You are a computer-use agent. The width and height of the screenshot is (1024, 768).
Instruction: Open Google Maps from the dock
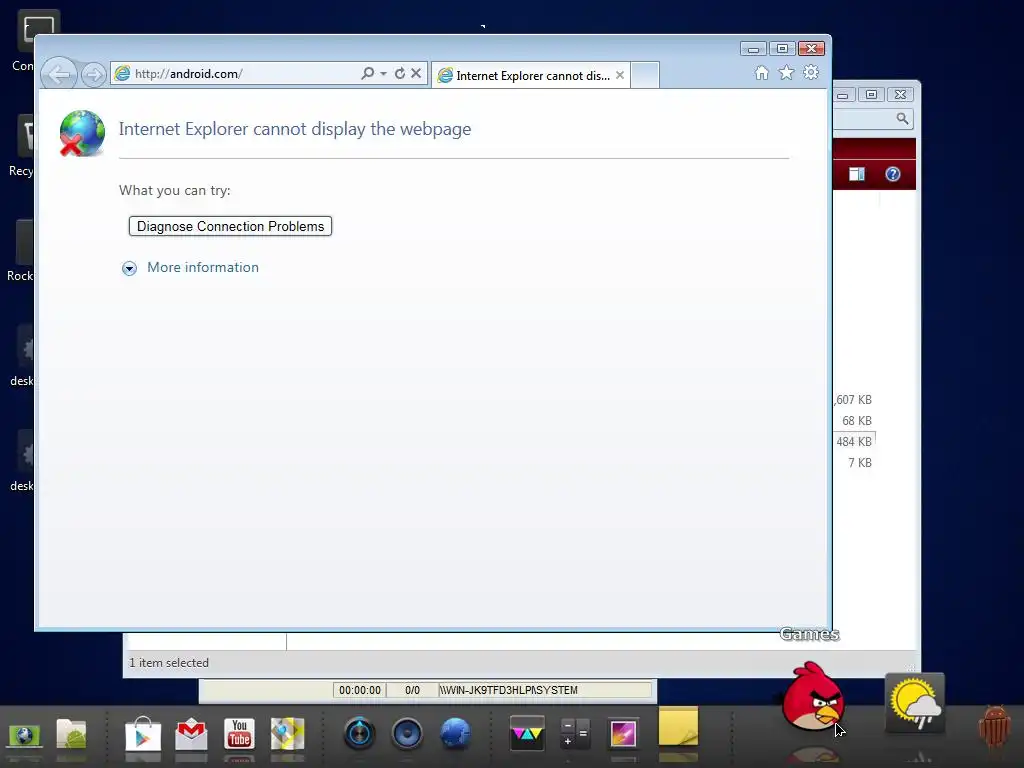287,733
